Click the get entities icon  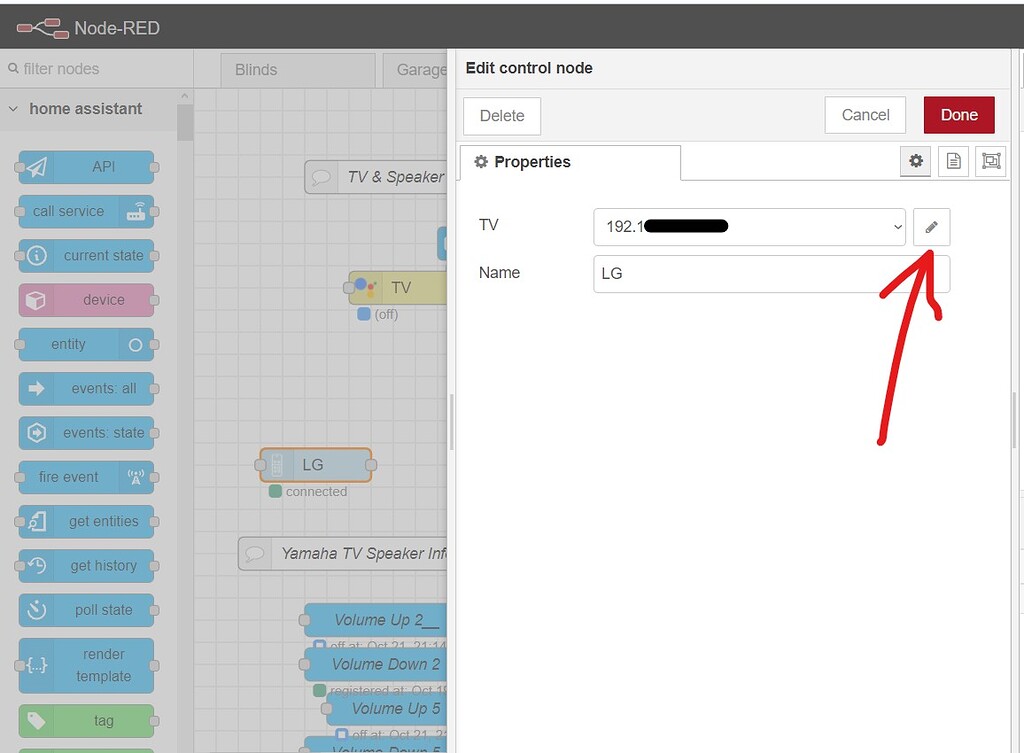pos(37,521)
